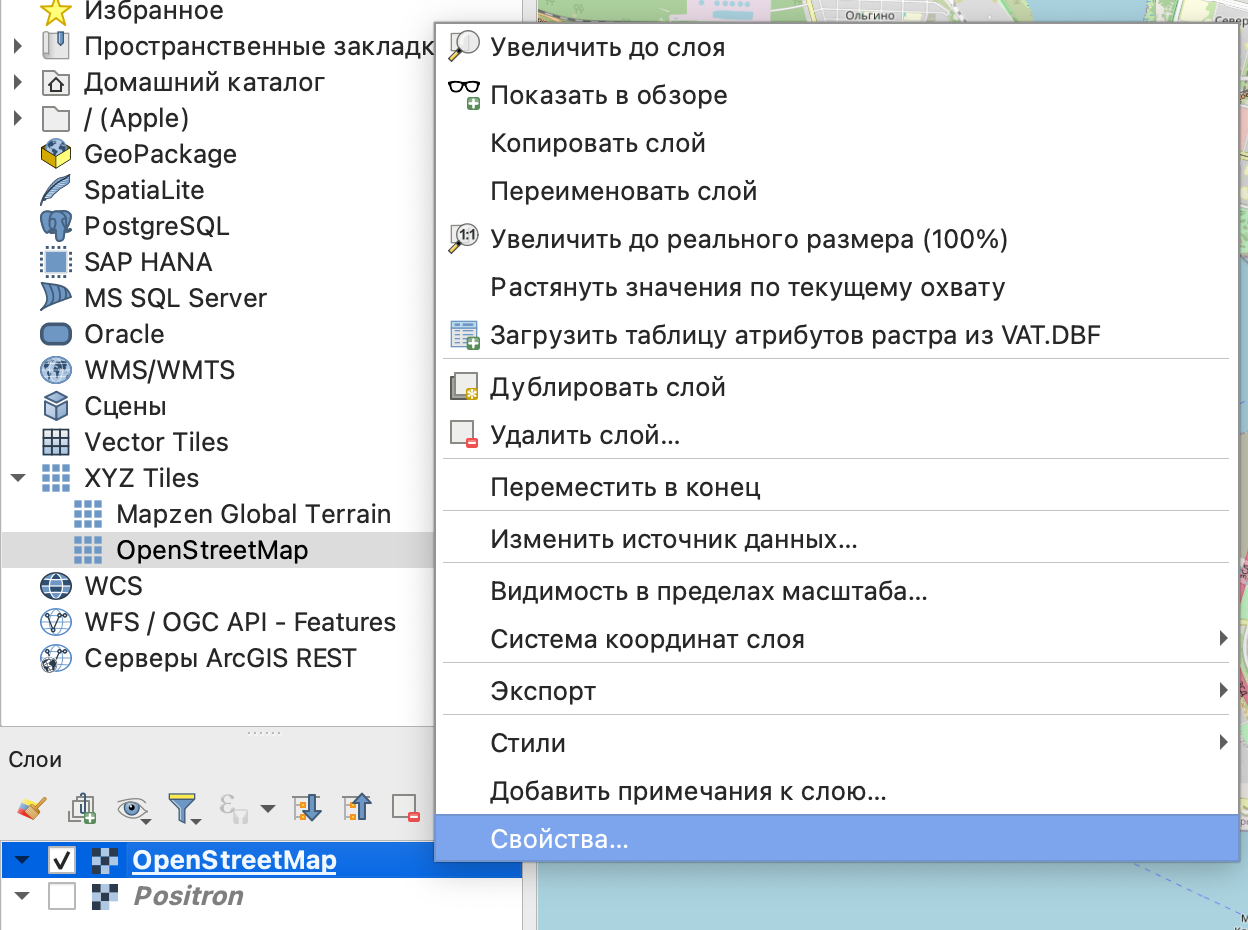Select Mapzen Global Terrain tile source
This screenshot has height=930, width=1248.
[x=253, y=514]
